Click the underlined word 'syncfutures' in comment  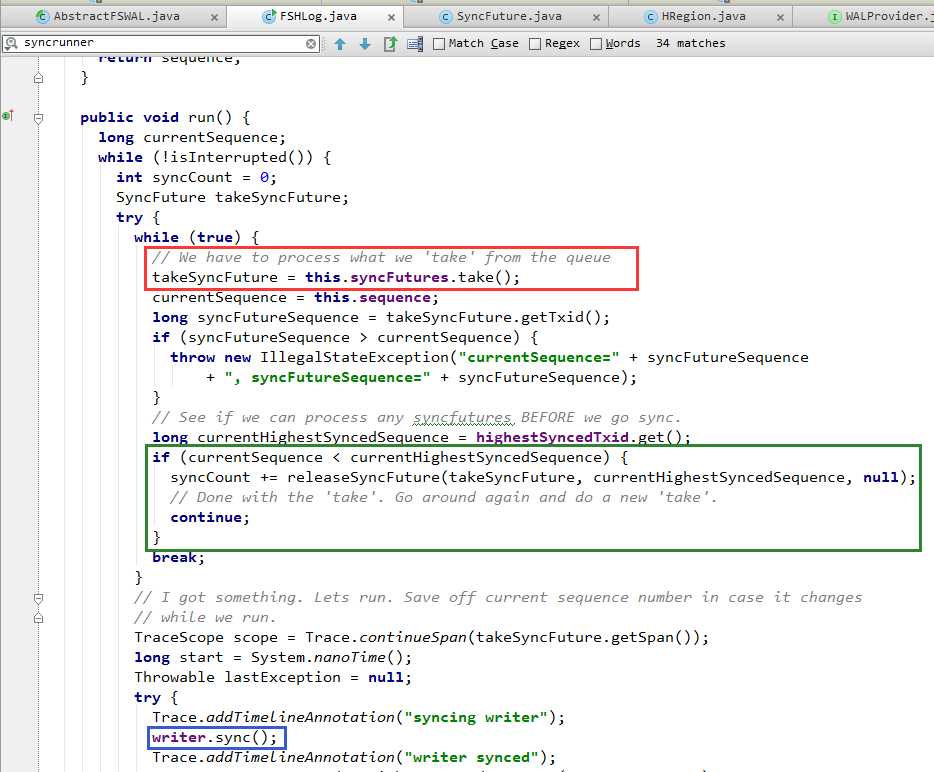coord(463,418)
